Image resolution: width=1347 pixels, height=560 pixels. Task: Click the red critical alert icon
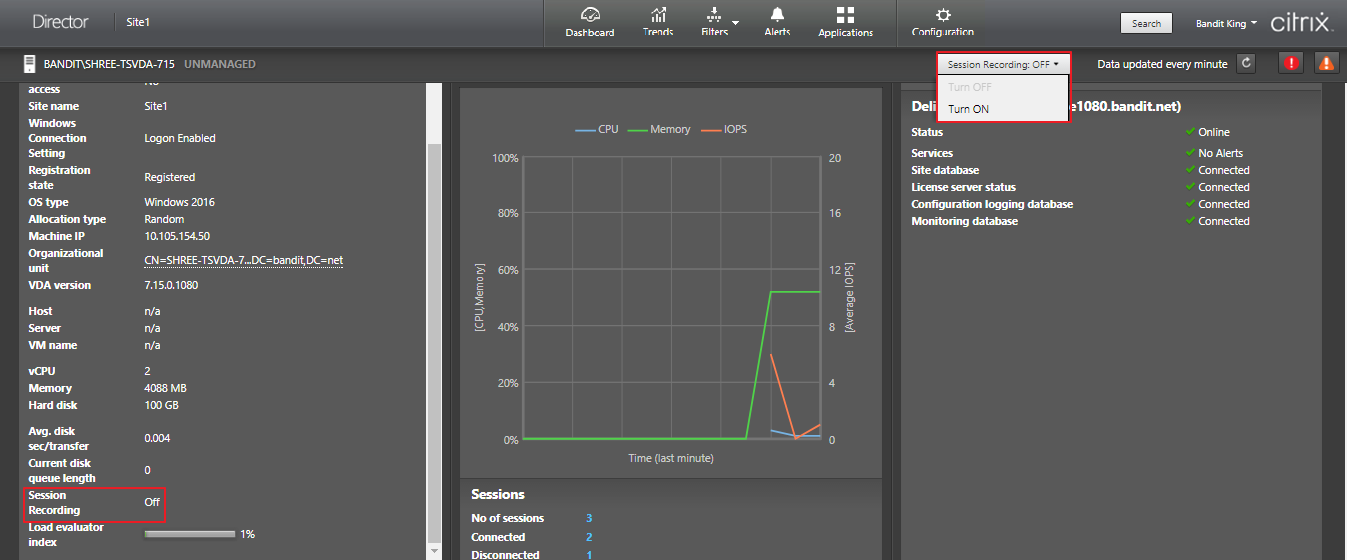(x=1290, y=63)
